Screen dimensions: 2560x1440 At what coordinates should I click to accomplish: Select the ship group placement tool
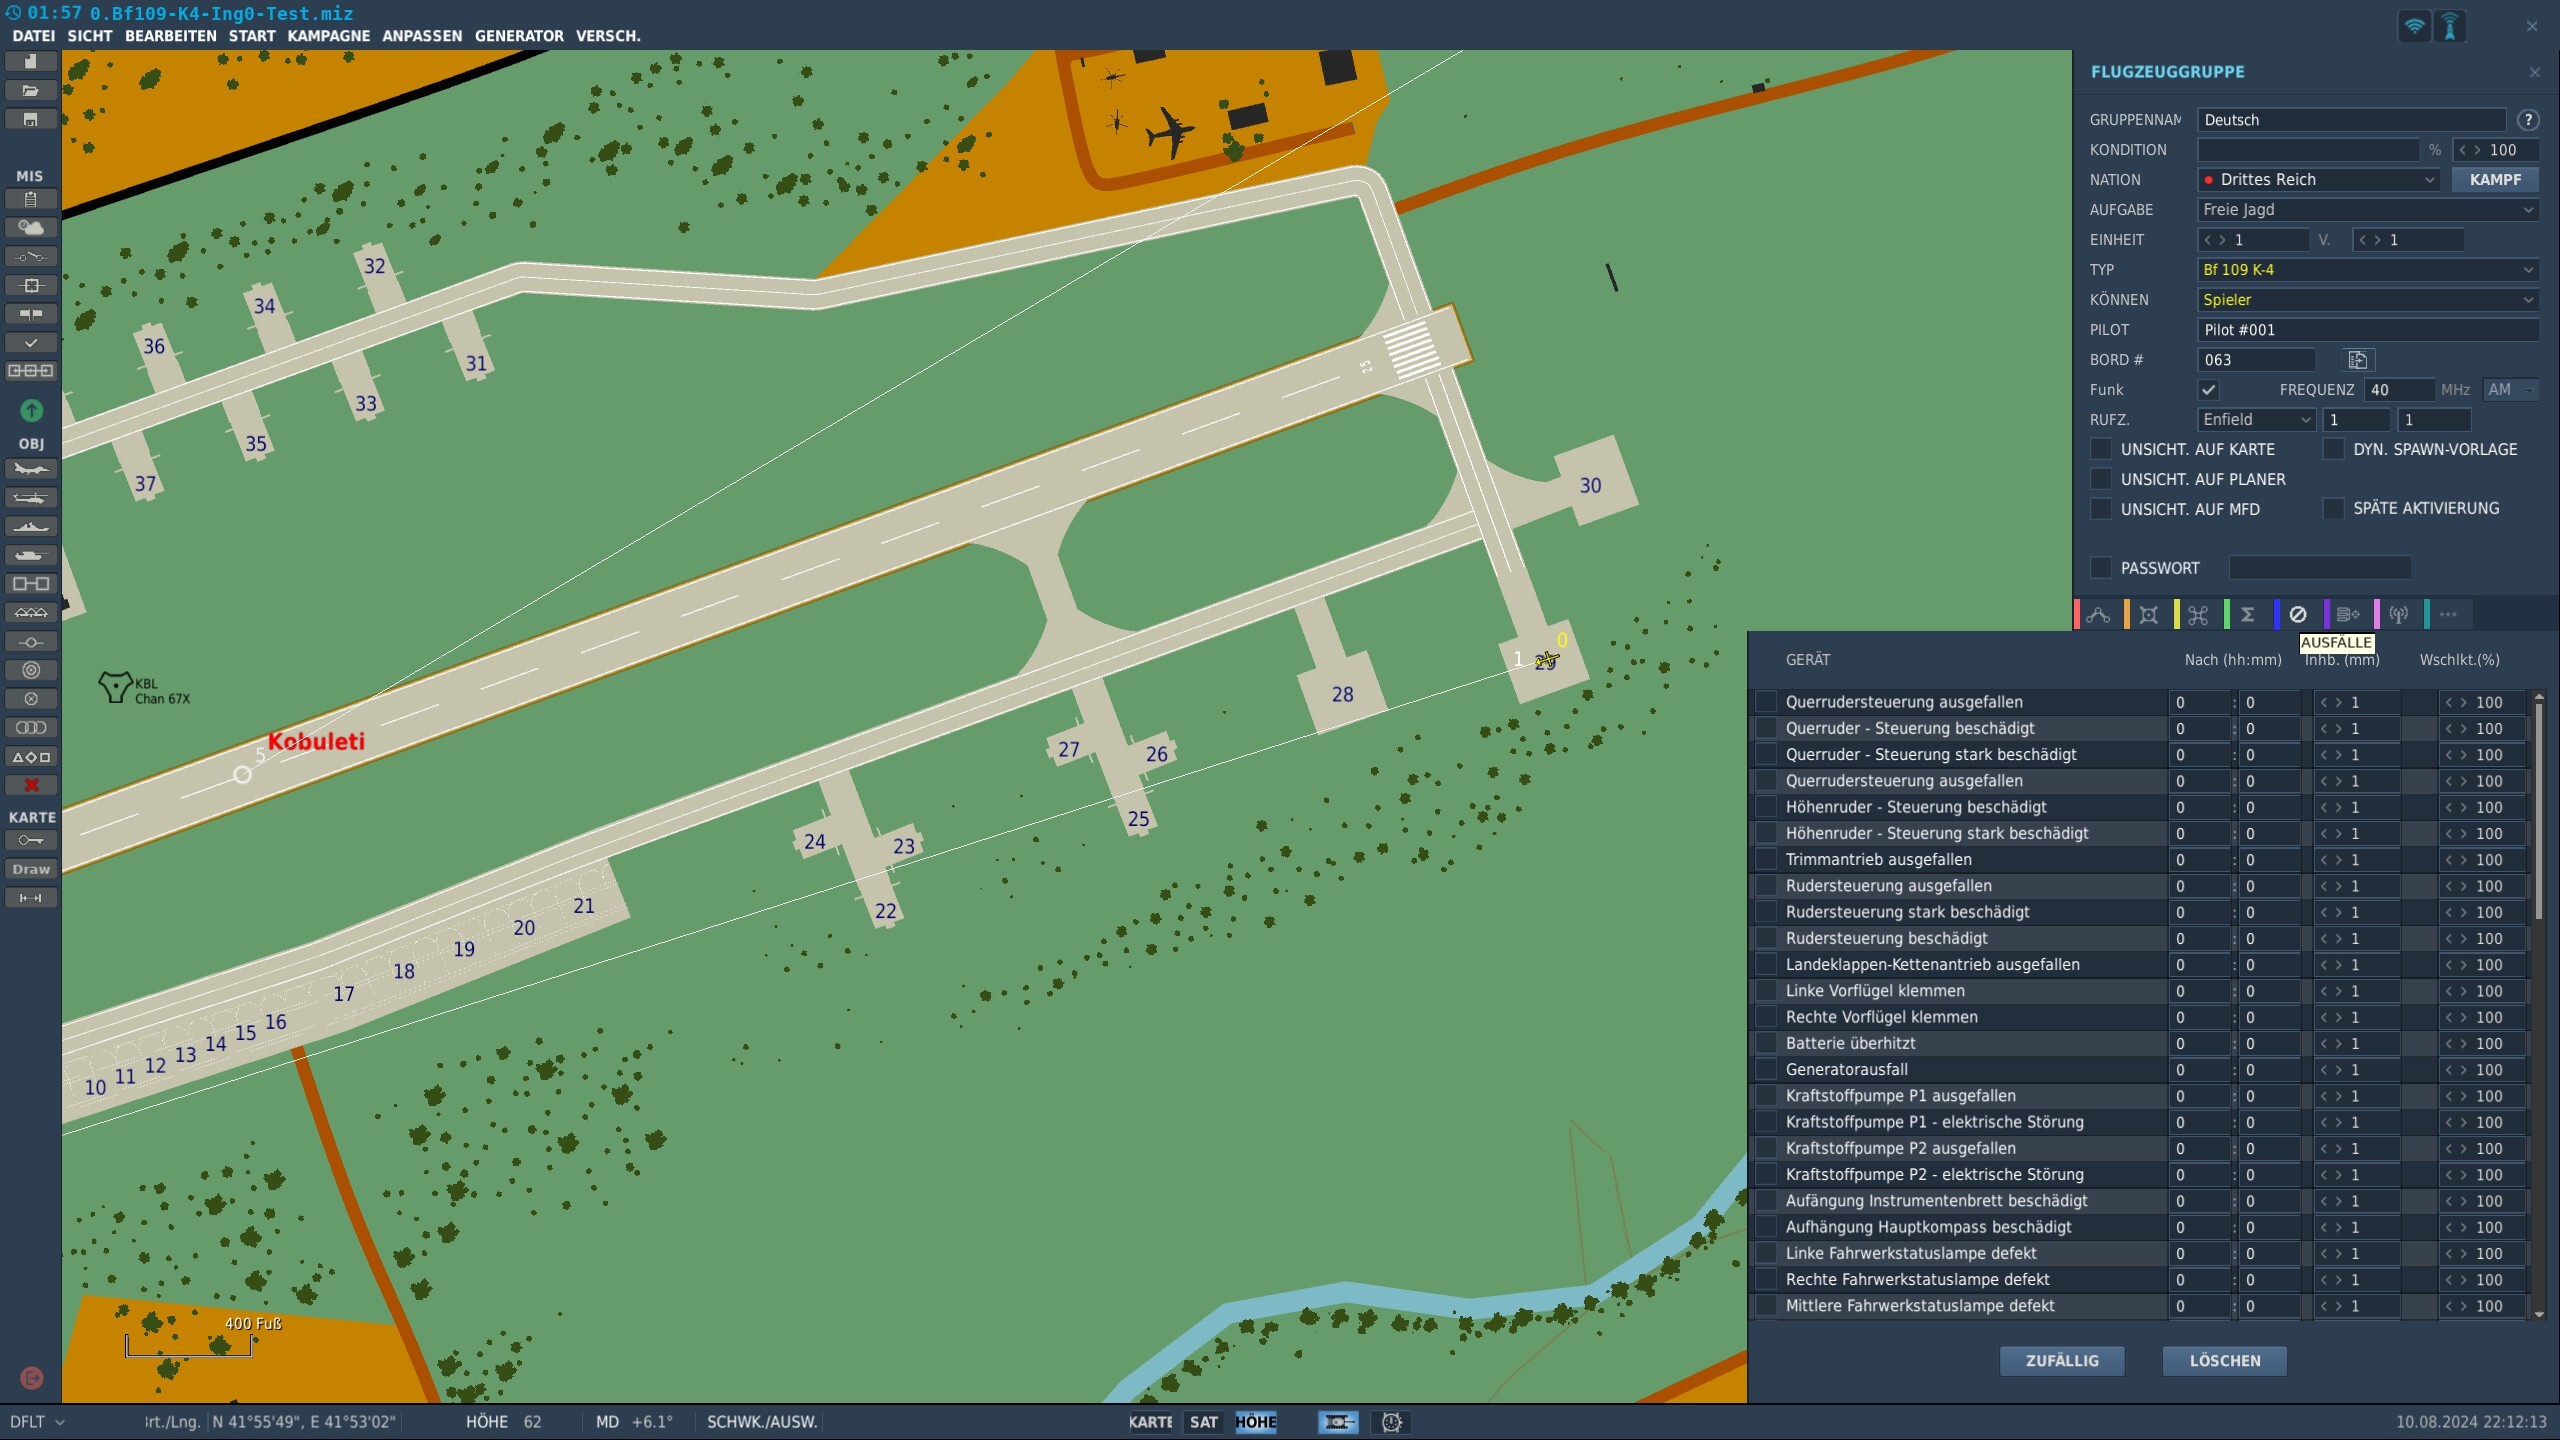click(x=30, y=527)
